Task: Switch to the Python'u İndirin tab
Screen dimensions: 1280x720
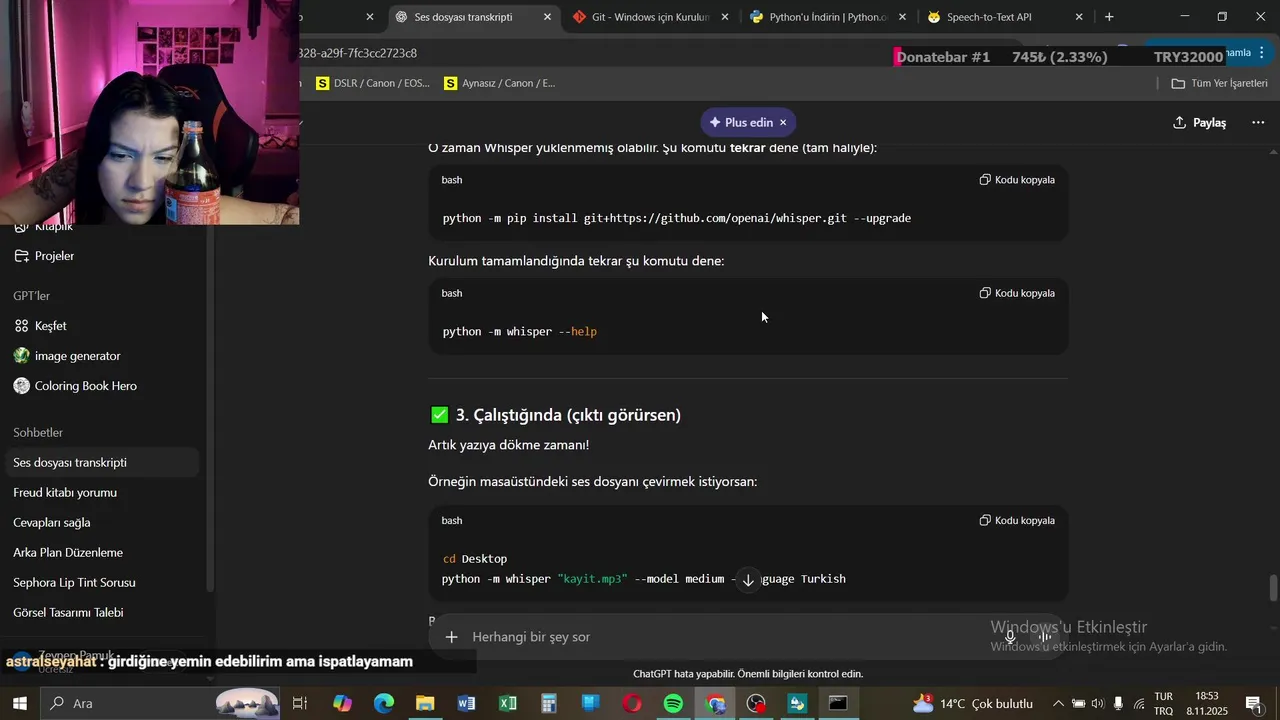Action: pyautogui.click(x=828, y=17)
